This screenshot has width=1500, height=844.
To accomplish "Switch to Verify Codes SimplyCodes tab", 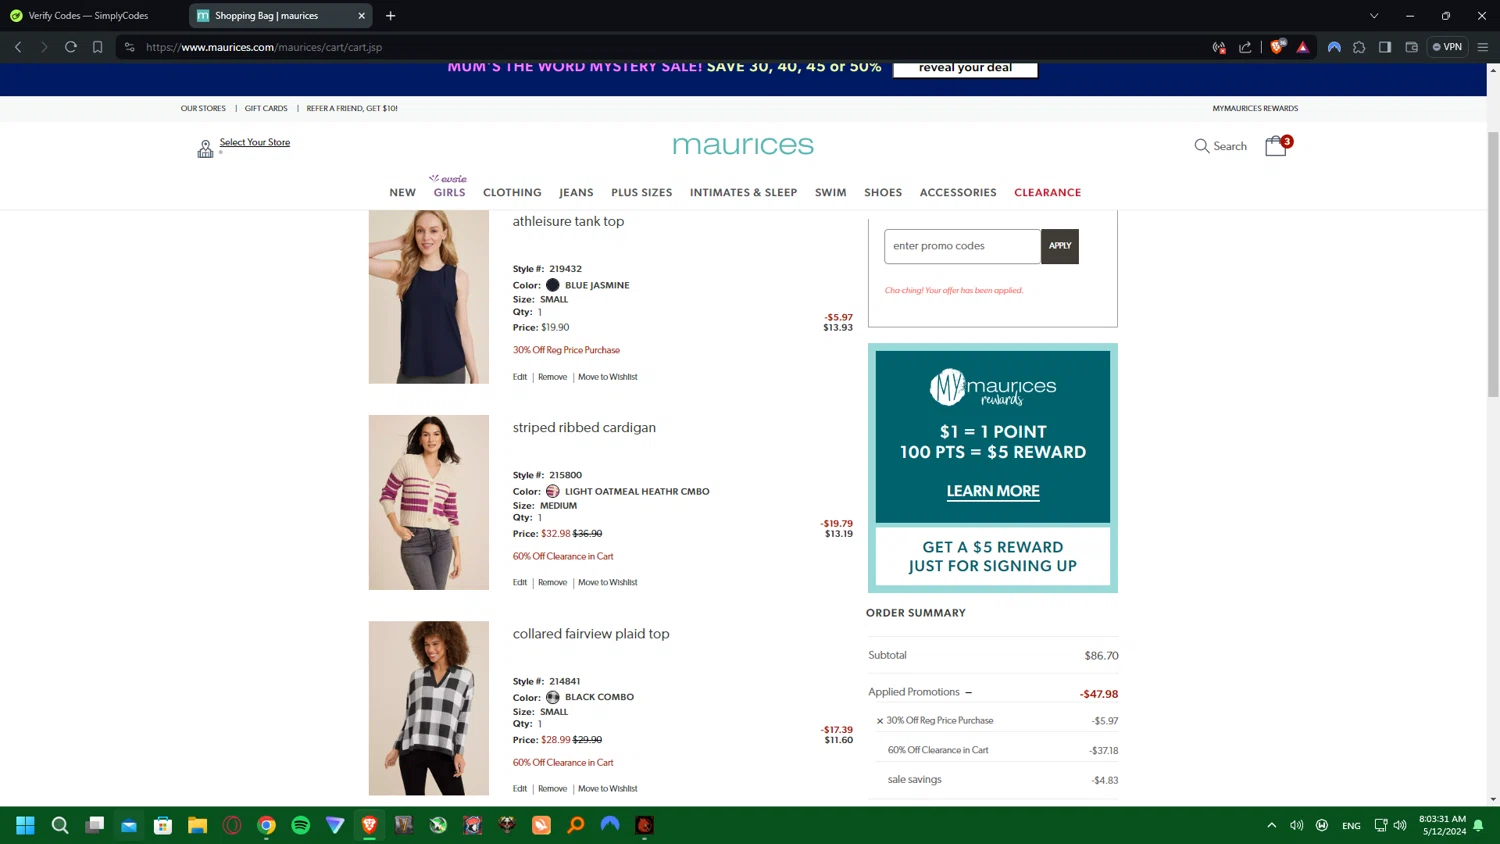I will point(90,16).
